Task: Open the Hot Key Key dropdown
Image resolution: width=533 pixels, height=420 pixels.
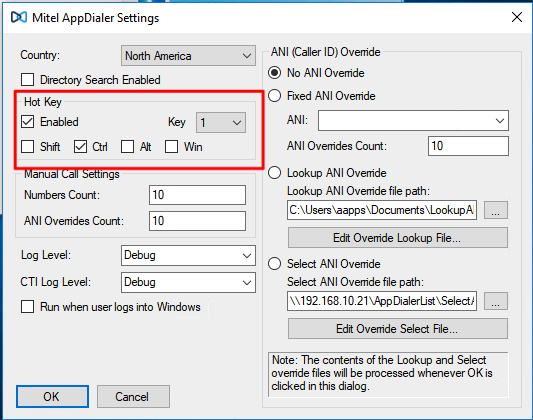Action: [x=221, y=122]
